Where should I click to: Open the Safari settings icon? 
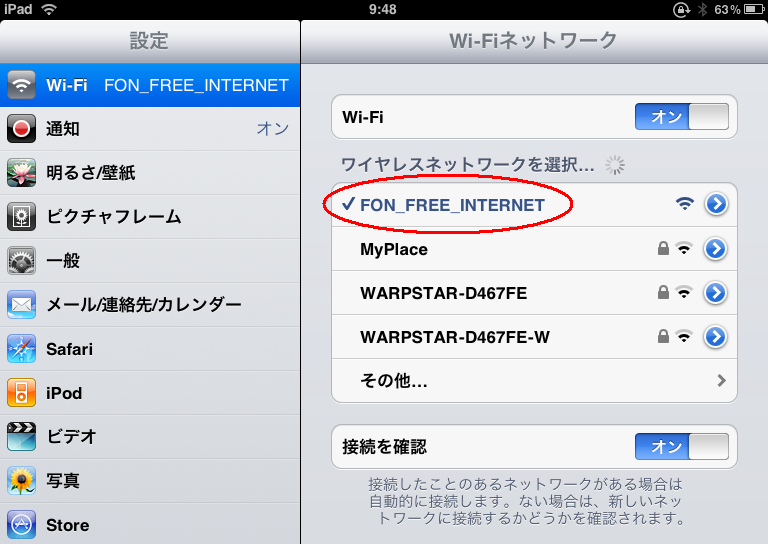tap(21, 349)
